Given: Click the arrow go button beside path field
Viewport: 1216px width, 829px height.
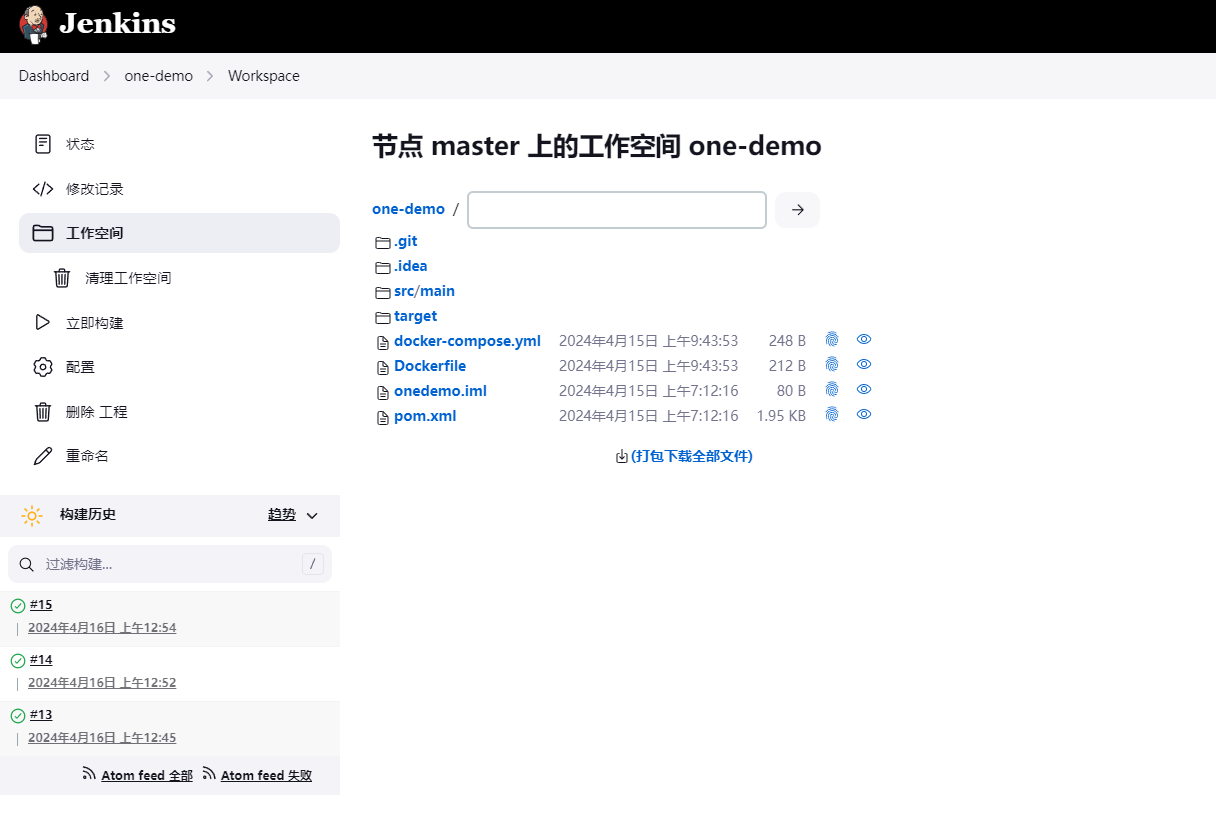Looking at the screenshot, I should coord(798,210).
